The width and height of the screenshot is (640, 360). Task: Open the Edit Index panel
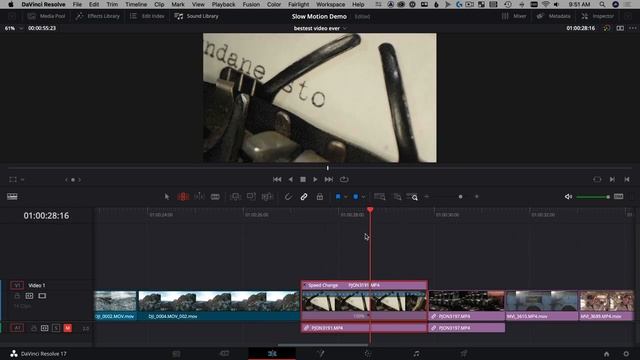click(x=147, y=16)
